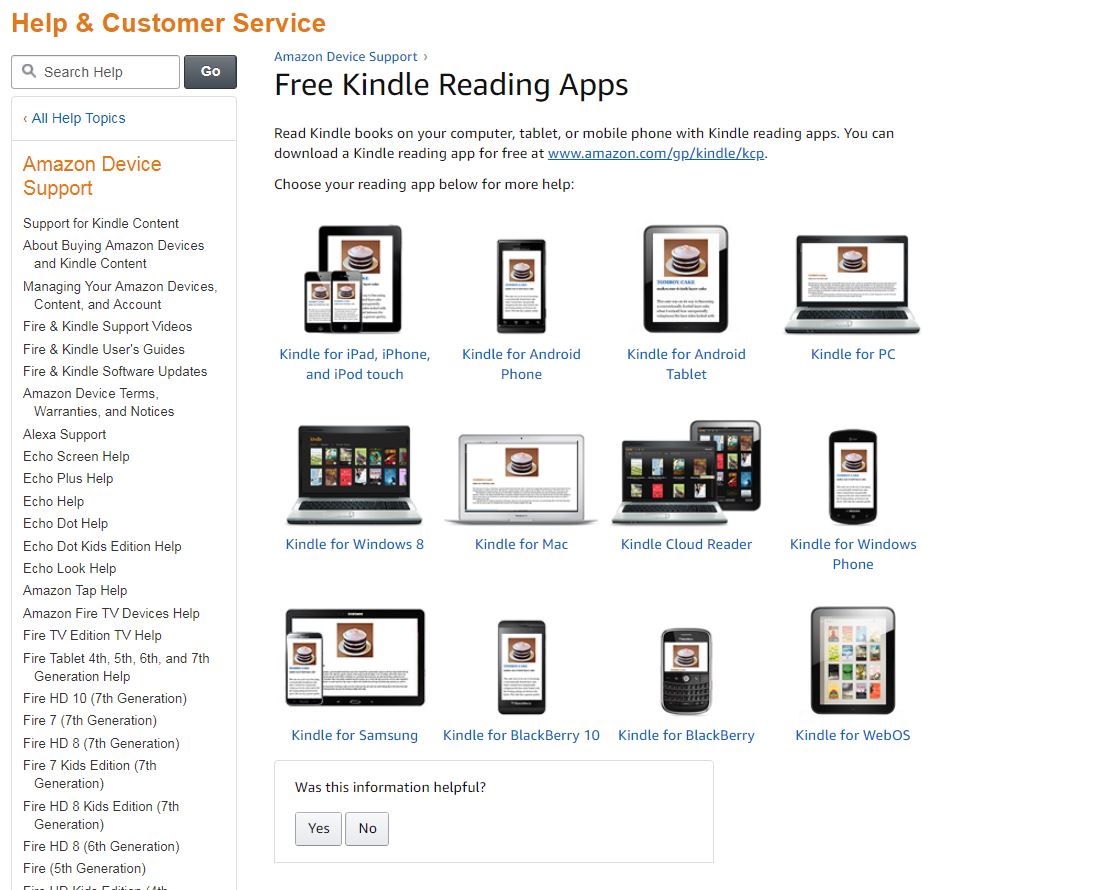Open the Kindle for Samsung text link
The image size is (1094, 890).
(354, 735)
